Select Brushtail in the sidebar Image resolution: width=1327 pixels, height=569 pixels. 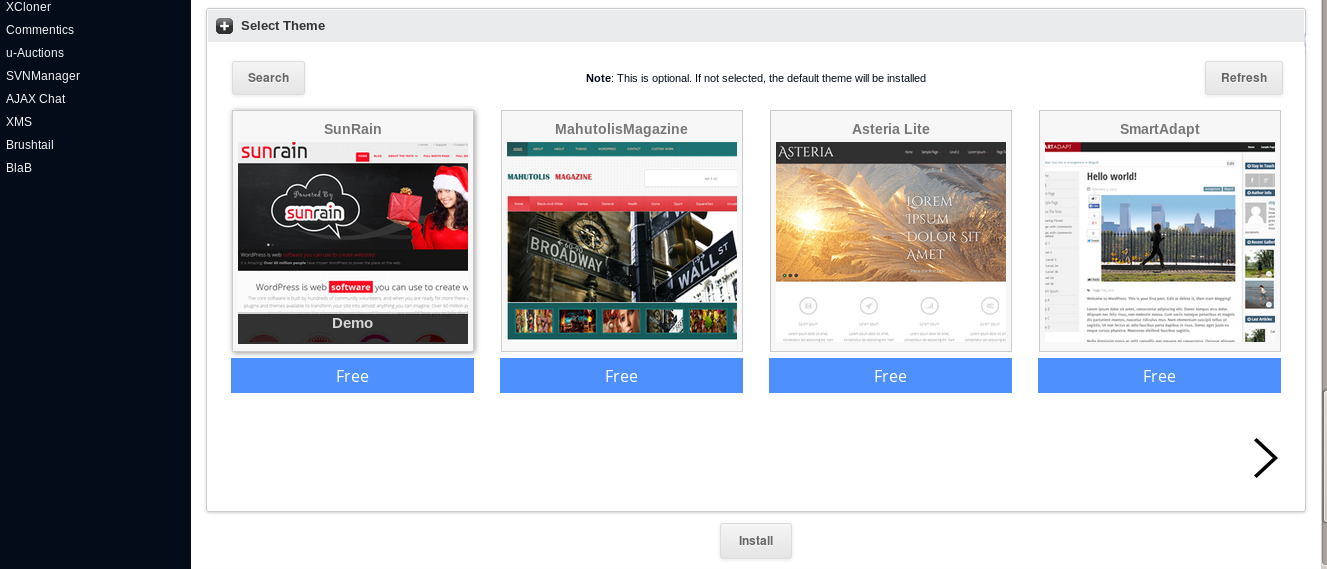(30, 145)
